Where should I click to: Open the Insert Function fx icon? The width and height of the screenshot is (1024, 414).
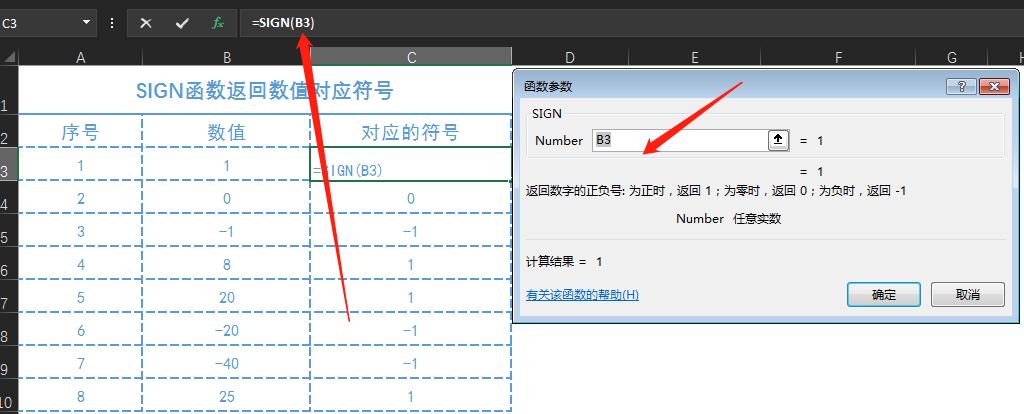point(218,24)
